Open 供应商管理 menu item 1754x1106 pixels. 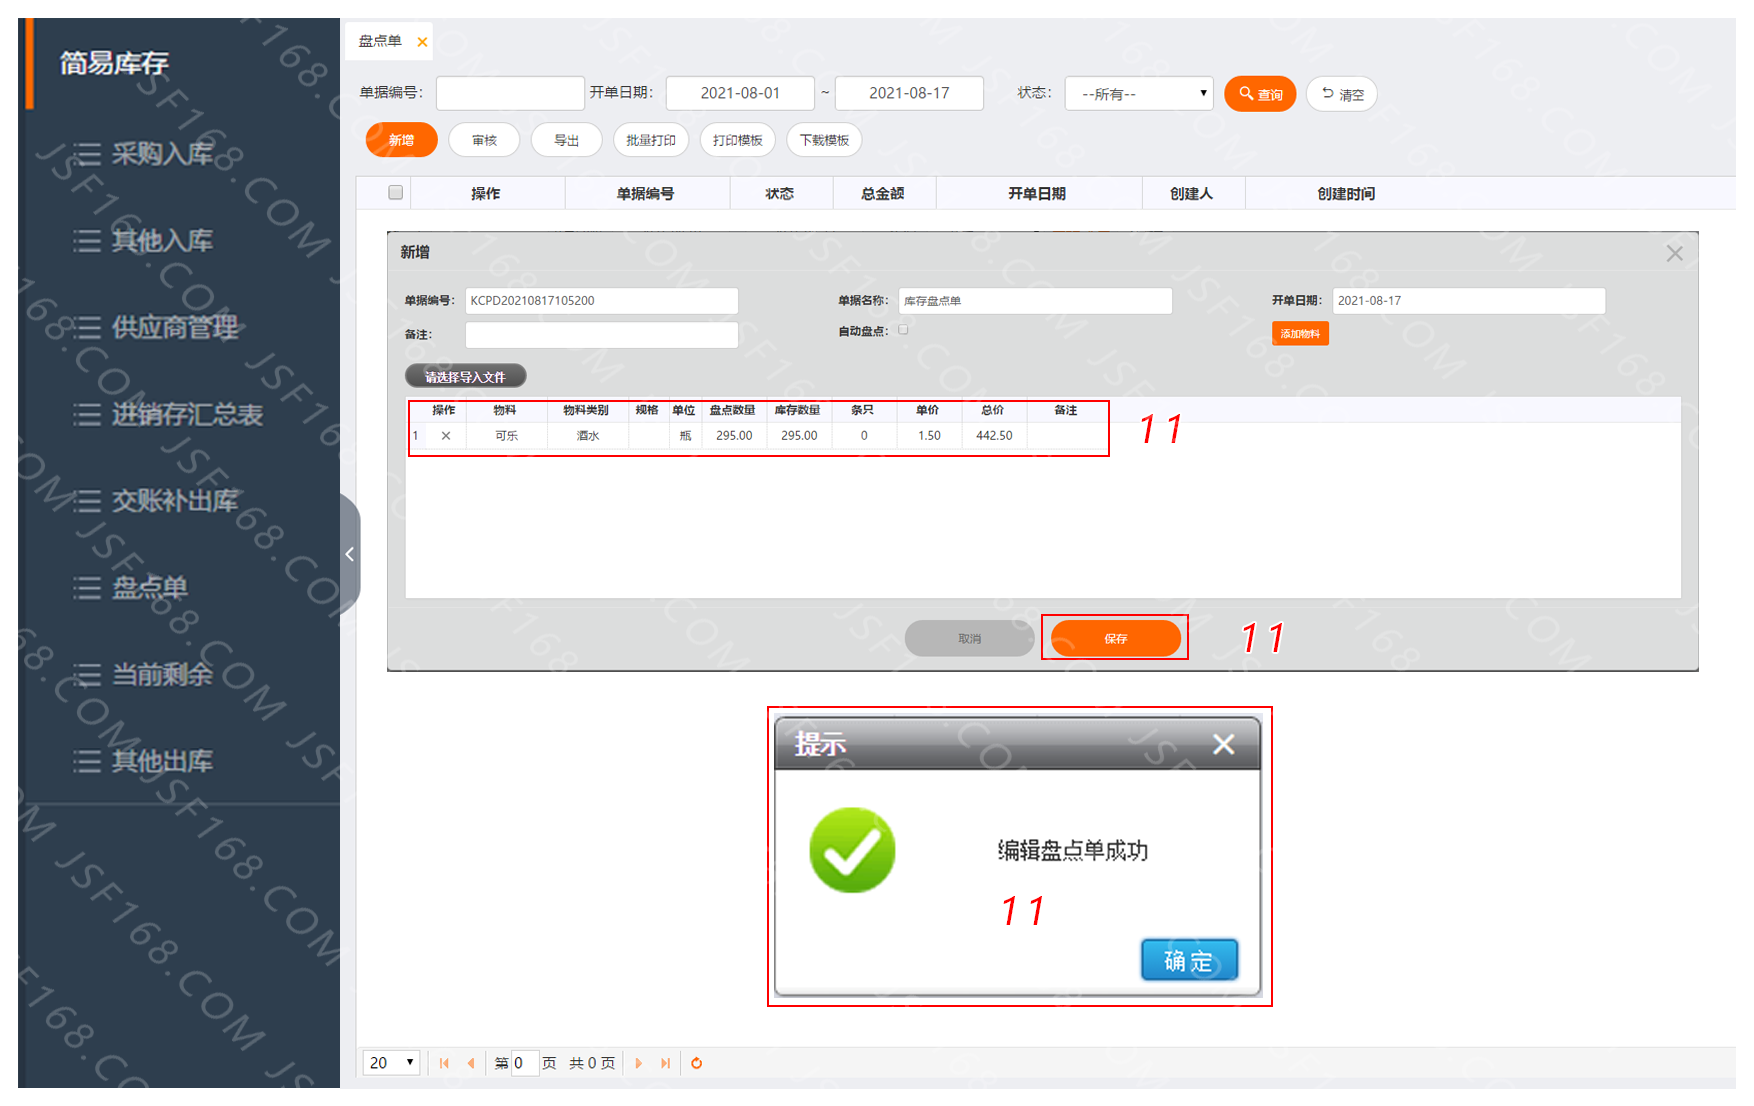tap(175, 327)
